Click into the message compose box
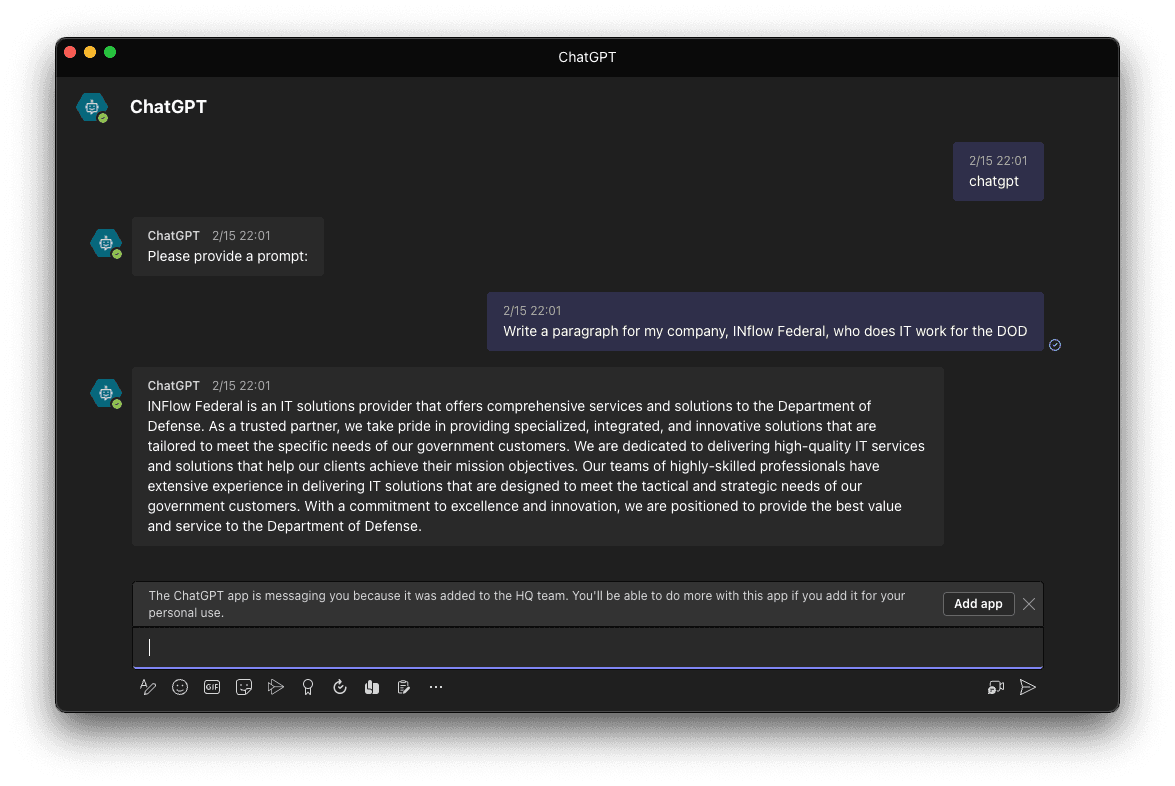This screenshot has height=786, width=1175. click(588, 647)
